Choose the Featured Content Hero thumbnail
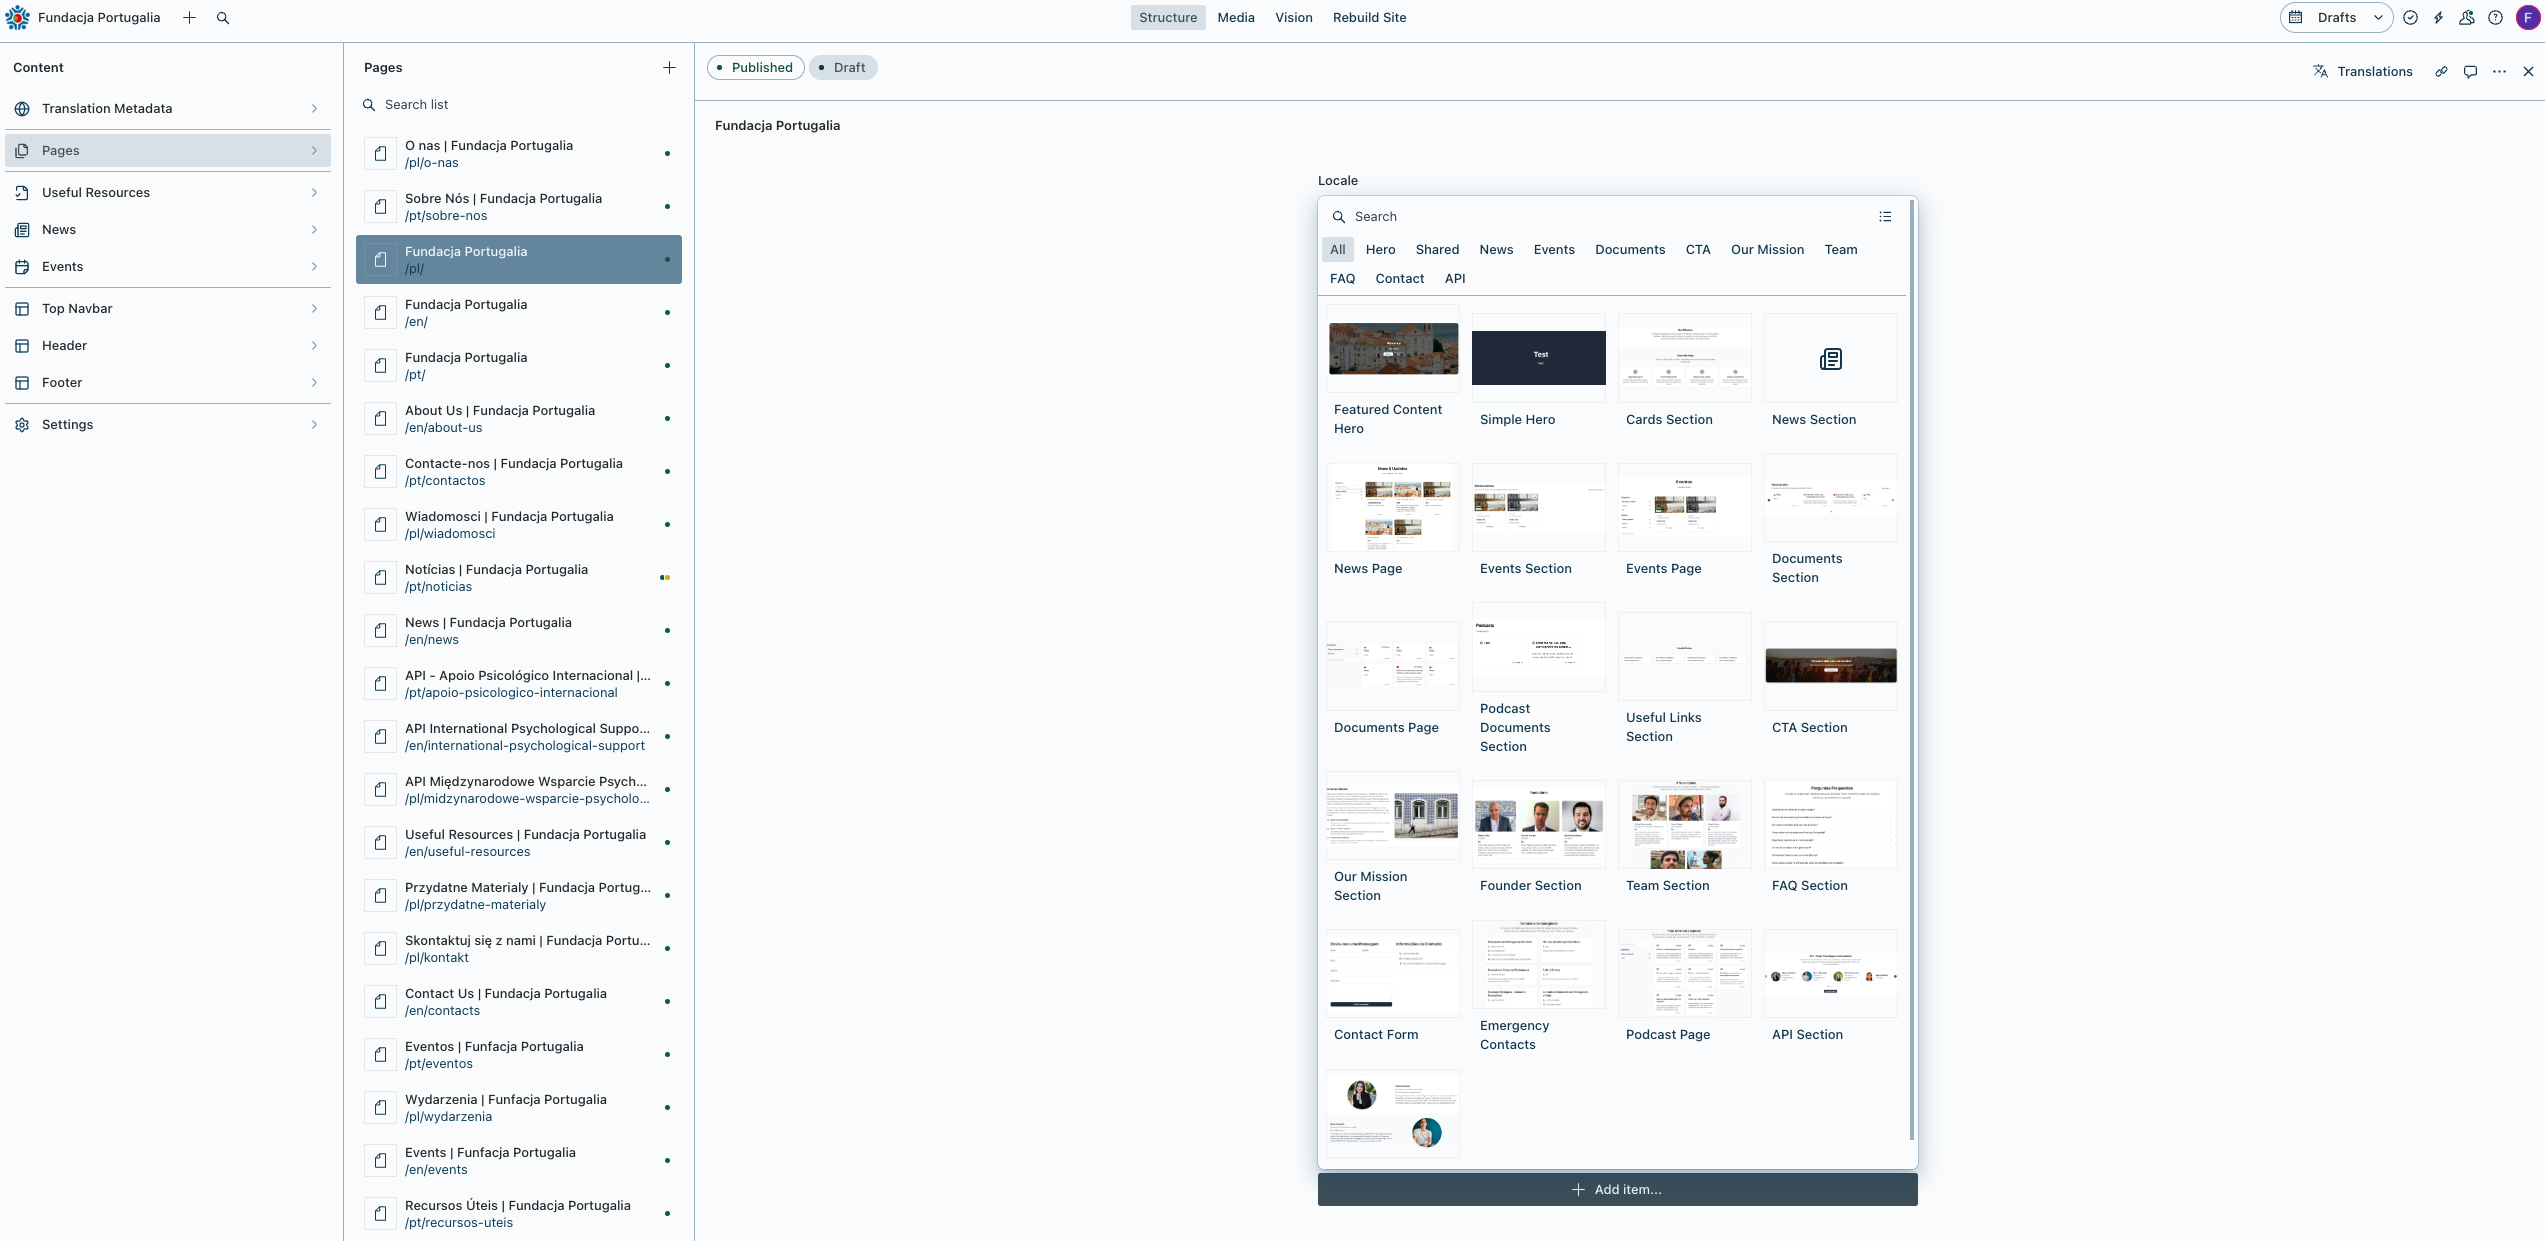This screenshot has width=2545, height=1241. point(1393,349)
